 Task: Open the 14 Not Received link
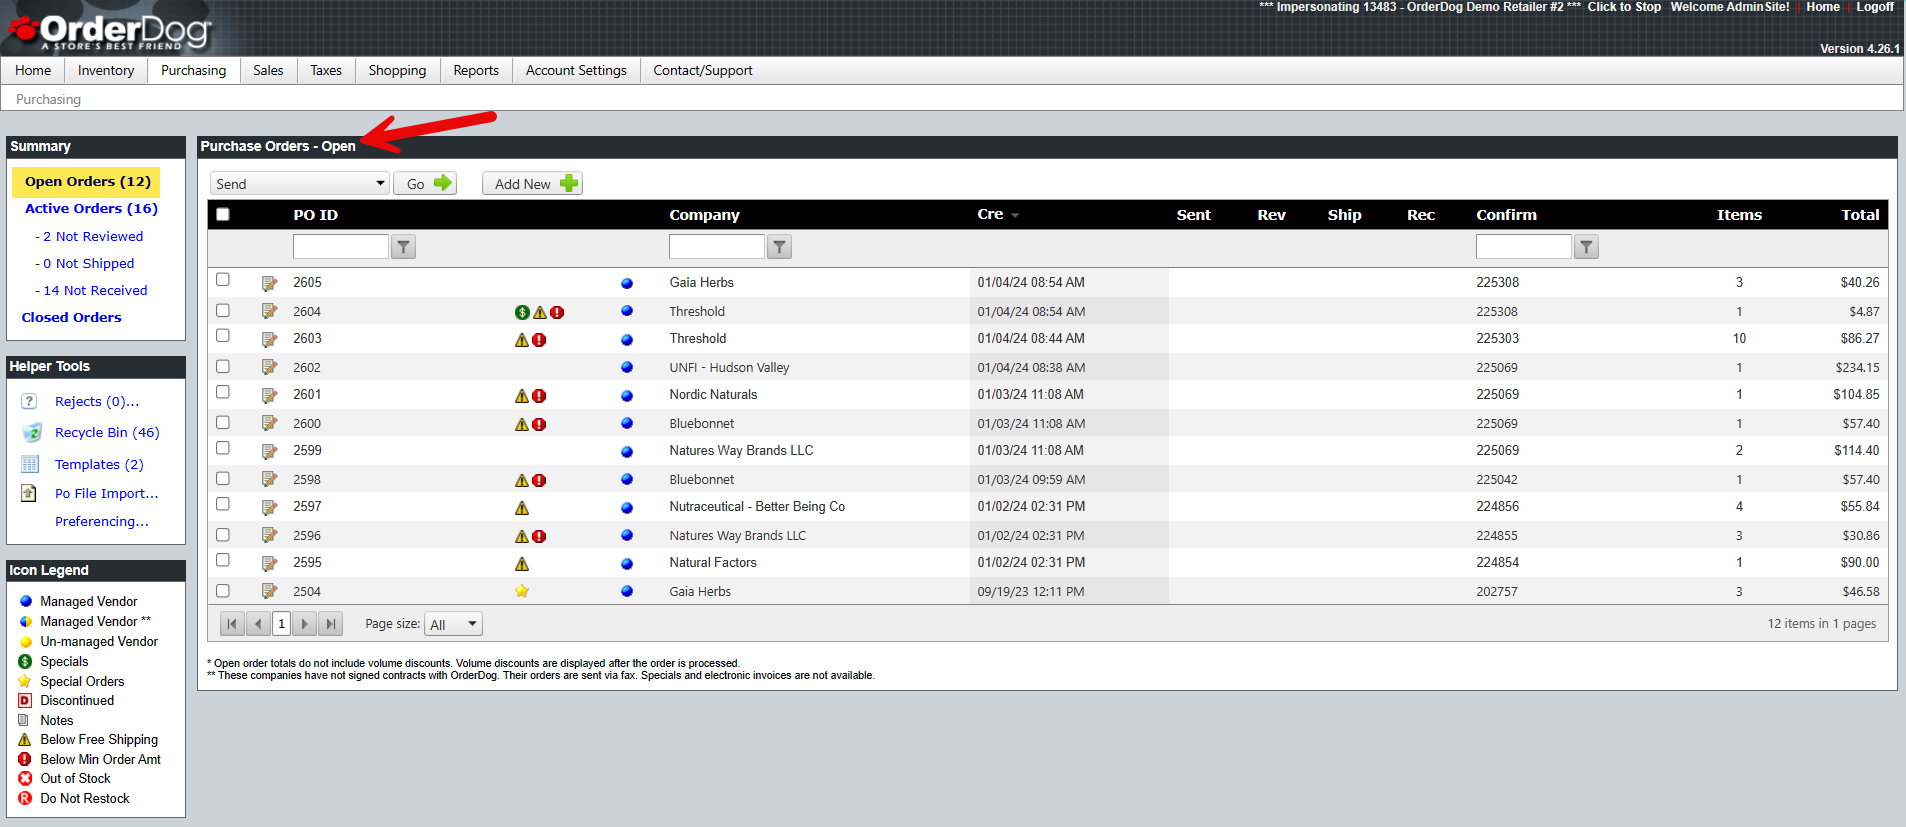point(95,291)
